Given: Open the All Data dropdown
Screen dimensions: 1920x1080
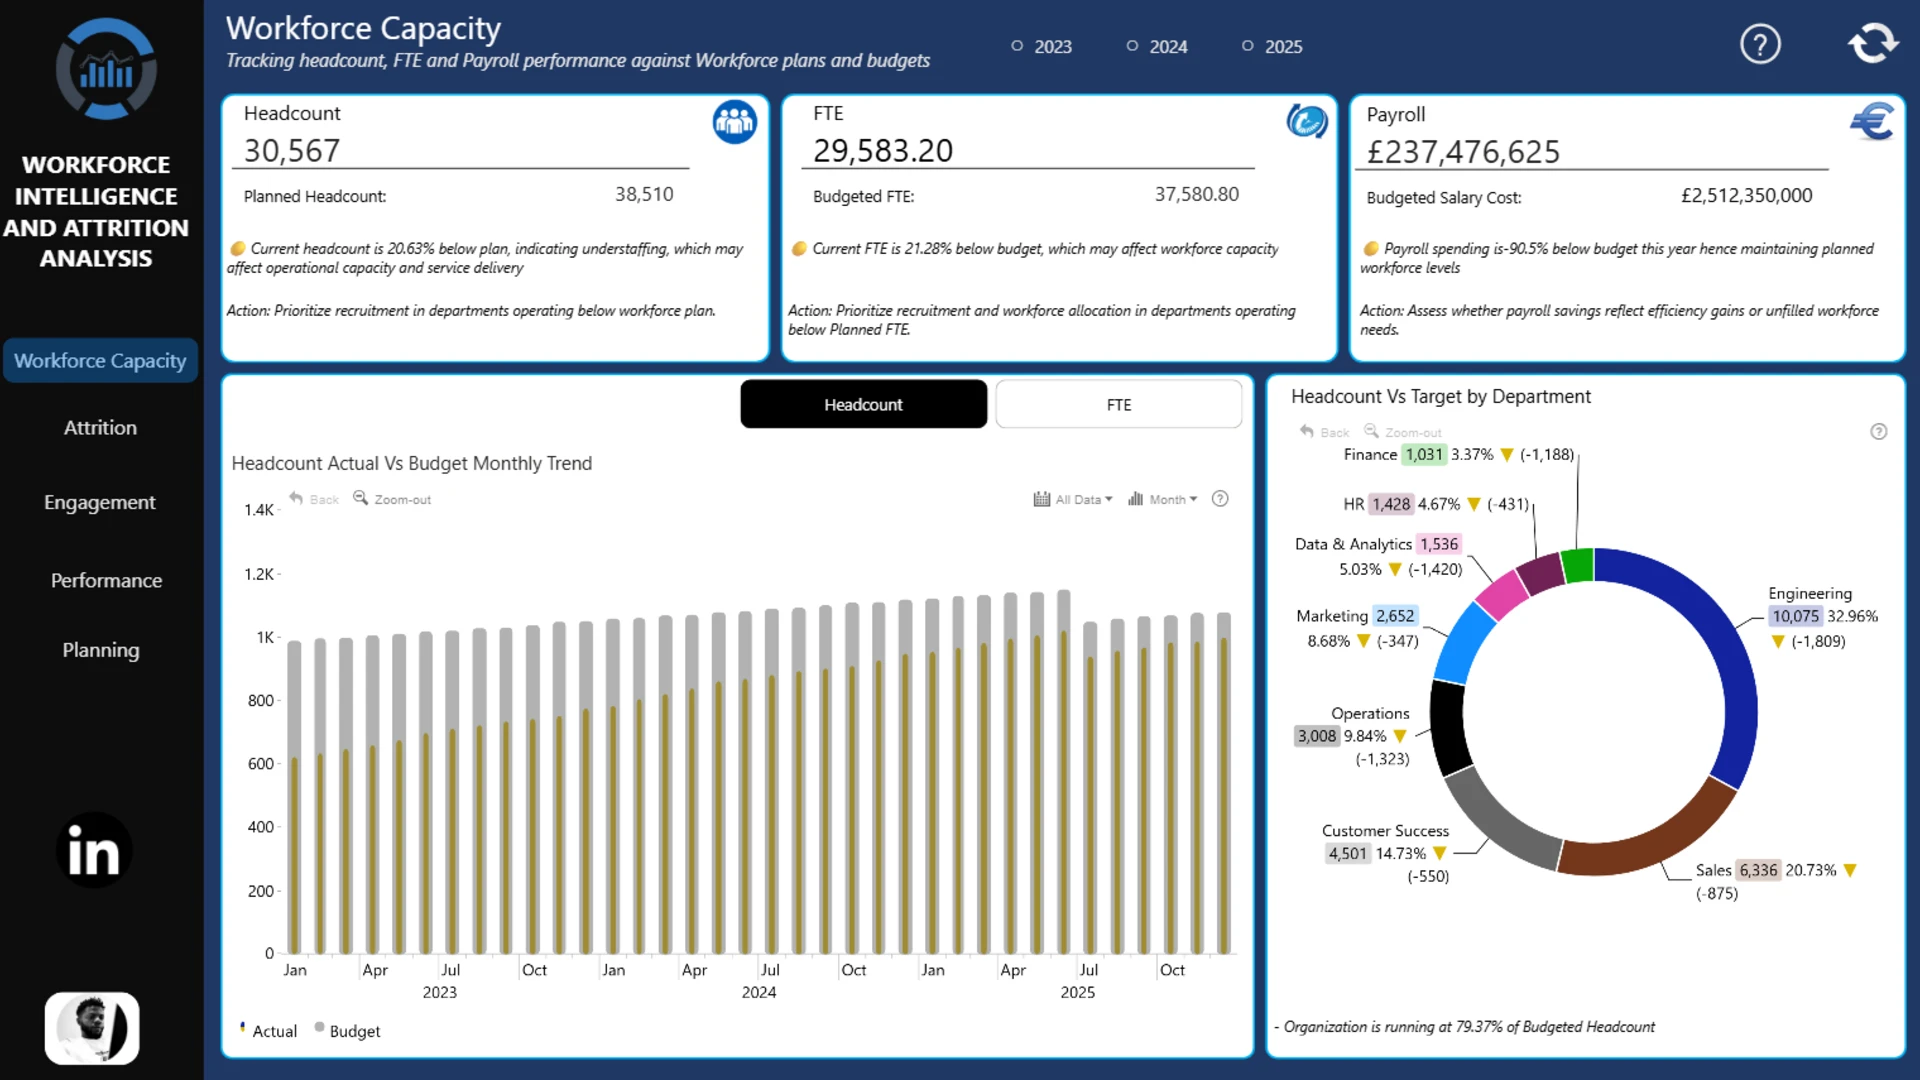Looking at the screenshot, I should pos(1073,499).
